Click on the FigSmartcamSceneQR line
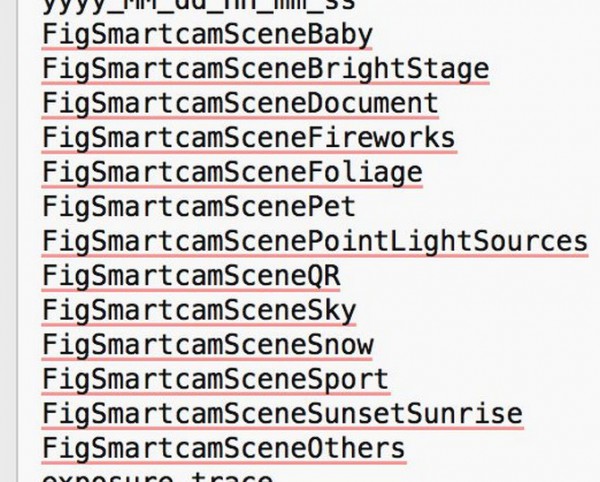600x482 pixels. click(191, 275)
